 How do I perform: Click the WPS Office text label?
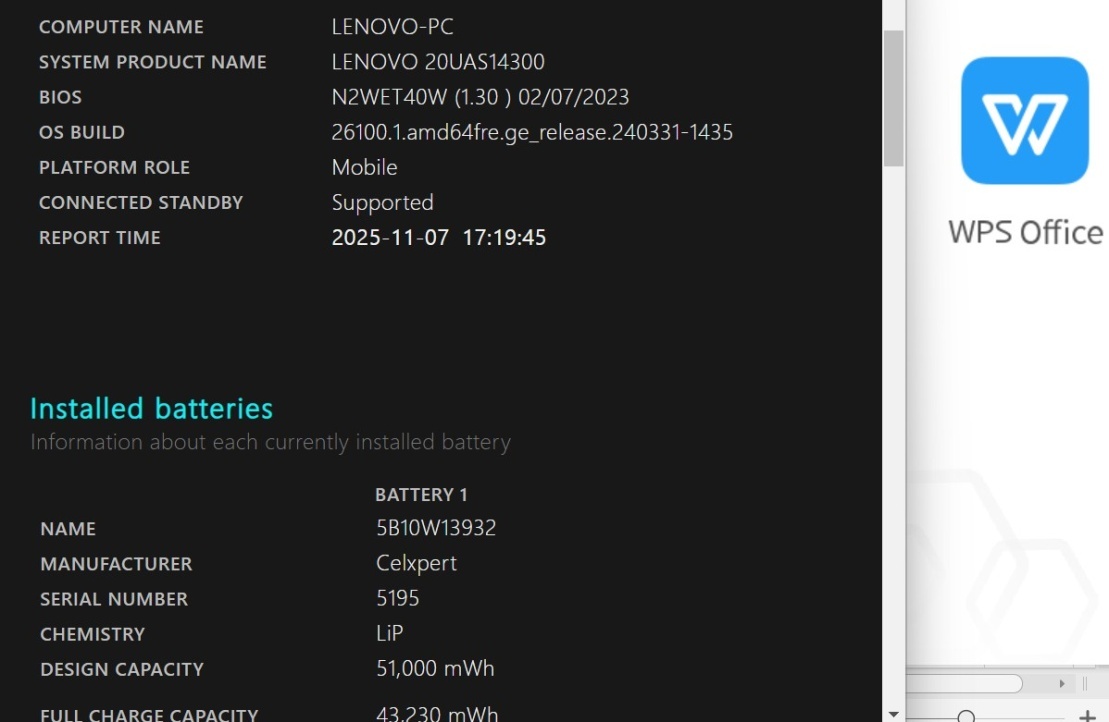pyautogui.click(x=1025, y=232)
